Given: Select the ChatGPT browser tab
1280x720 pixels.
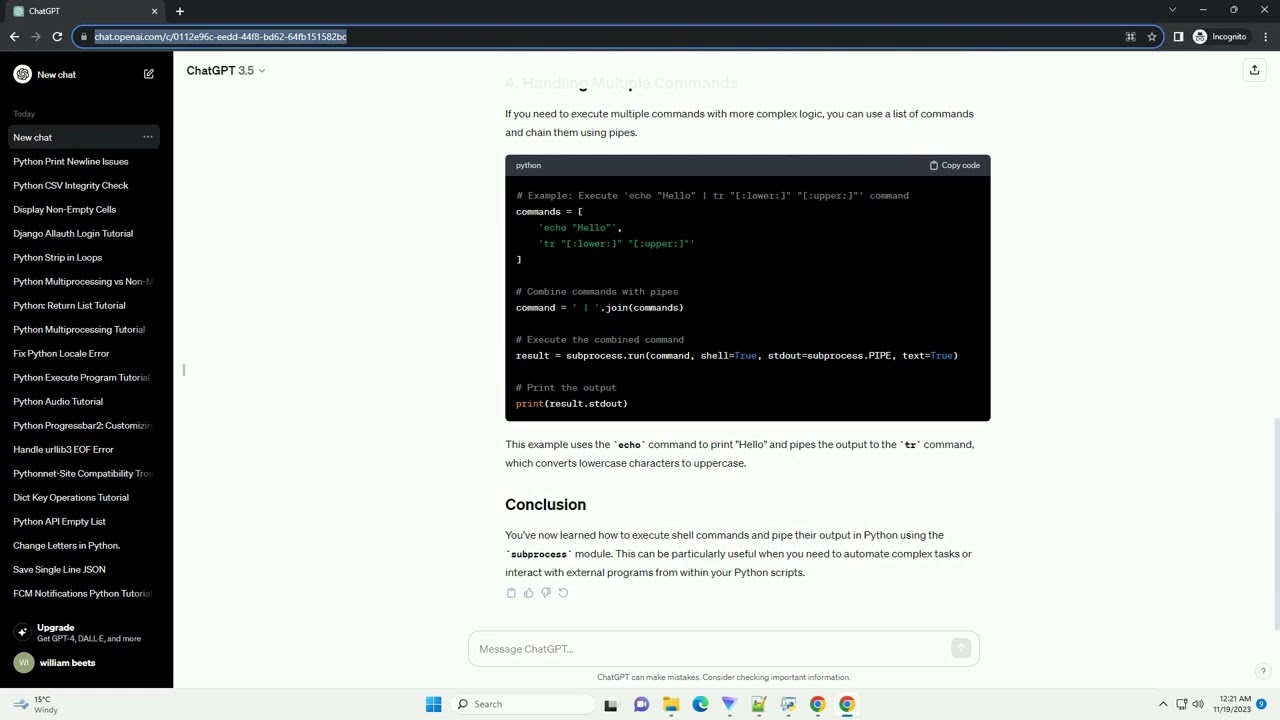Looking at the screenshot, I should click(x=85, y=11).
